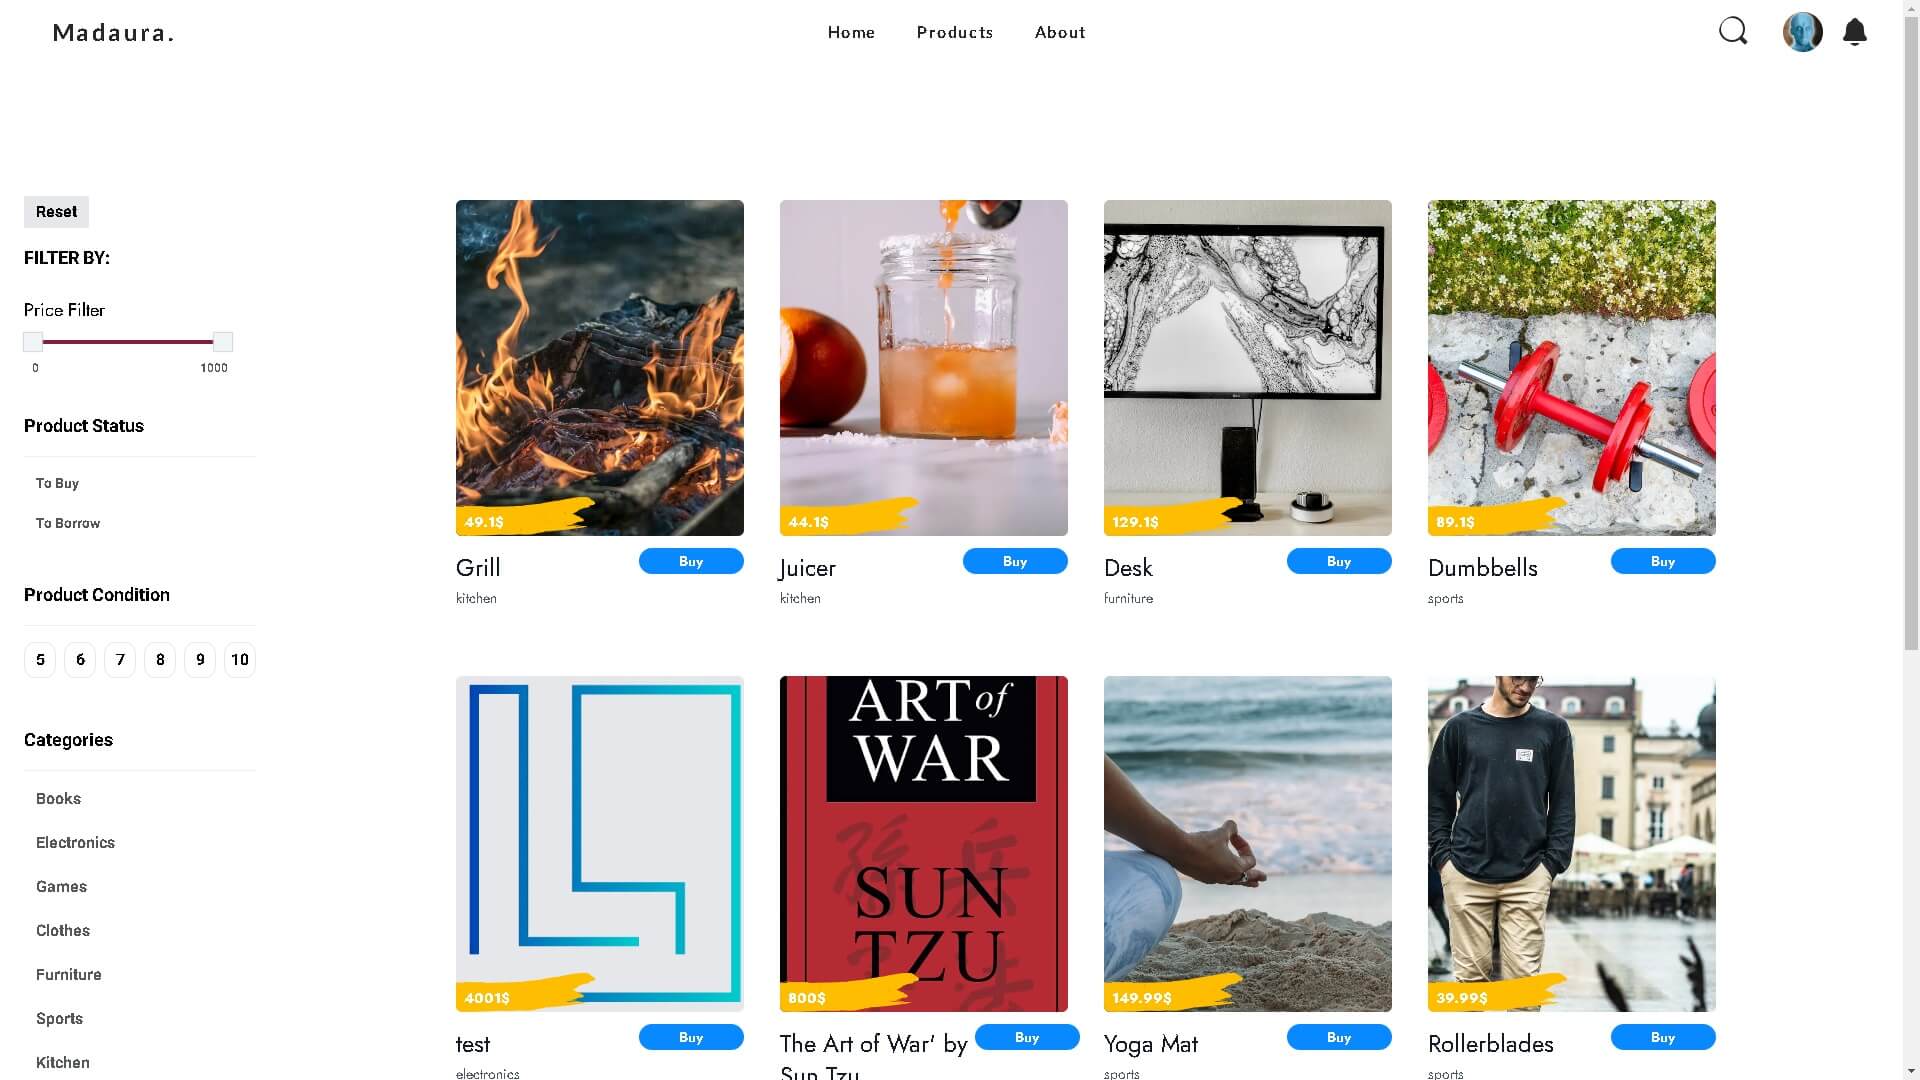Toggle the To Buy status filter
The image size is (1920, 1080).
point(58,483)
